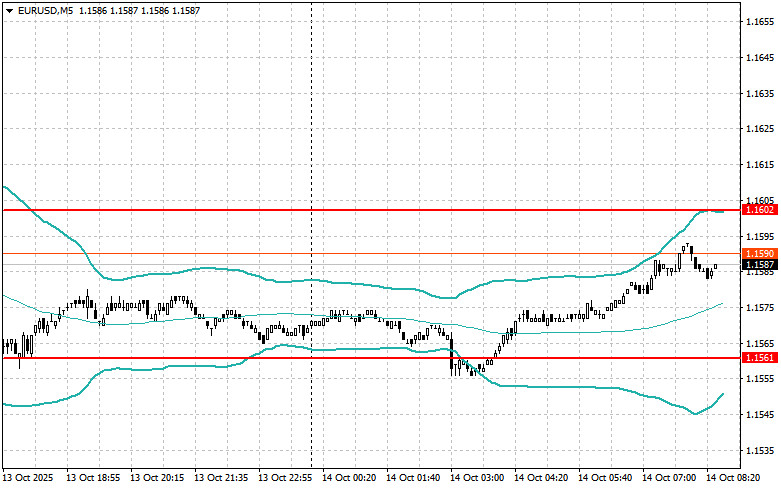
Task: Click the 14 Oct 08:20 time label
Action: [x=733, y=478]
